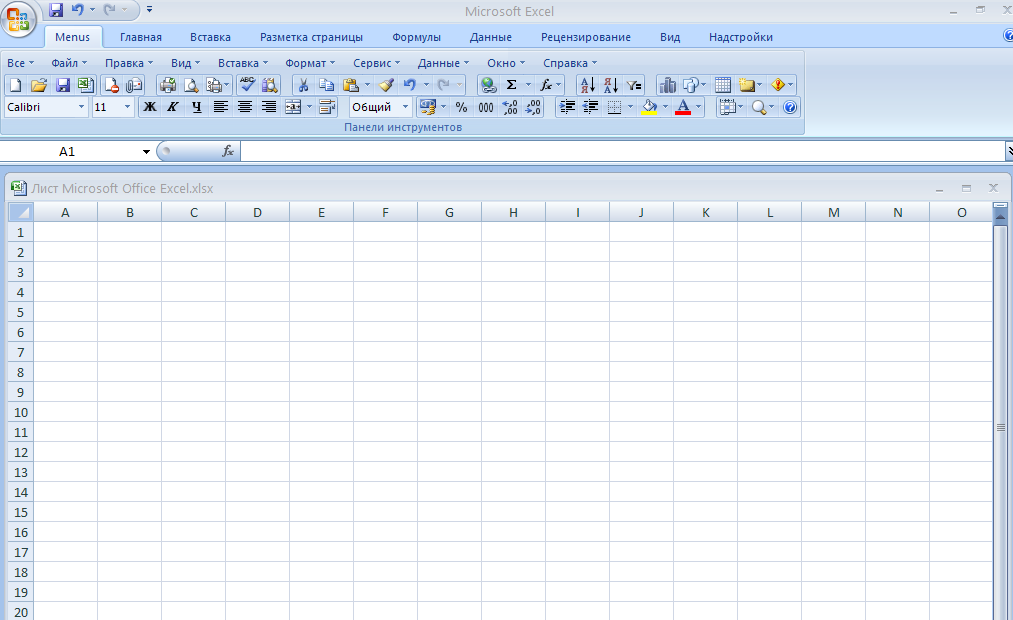Apply thousands separator 000 format
The width and height of the screenshot is (1013, 620).
point(486,107)
